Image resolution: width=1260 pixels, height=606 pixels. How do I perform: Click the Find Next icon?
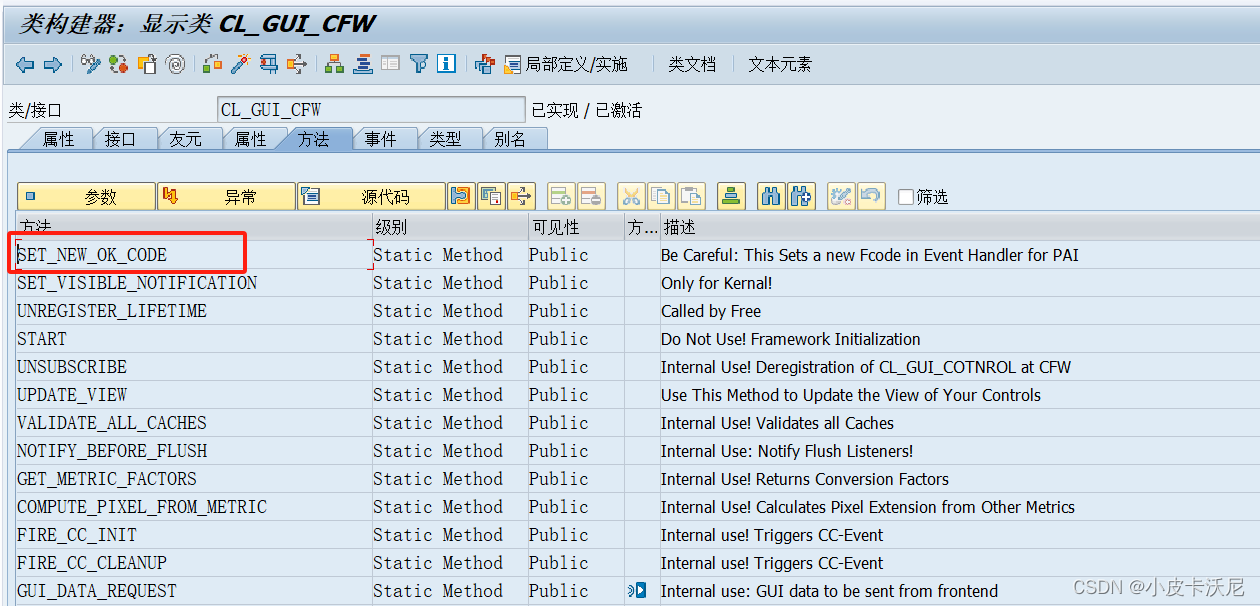(801, 196)
